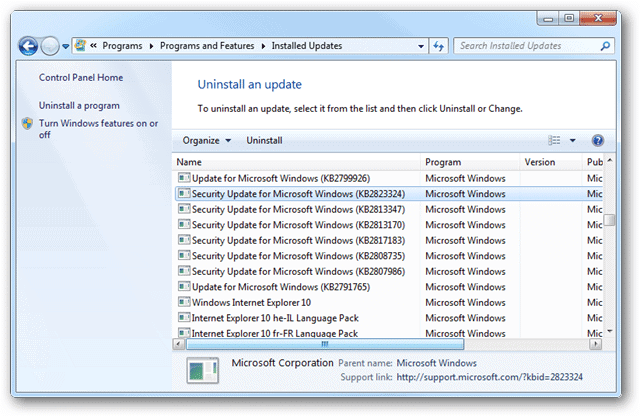
Task: Click the Back navigation arrow button
Action: (x=28, y=46)
